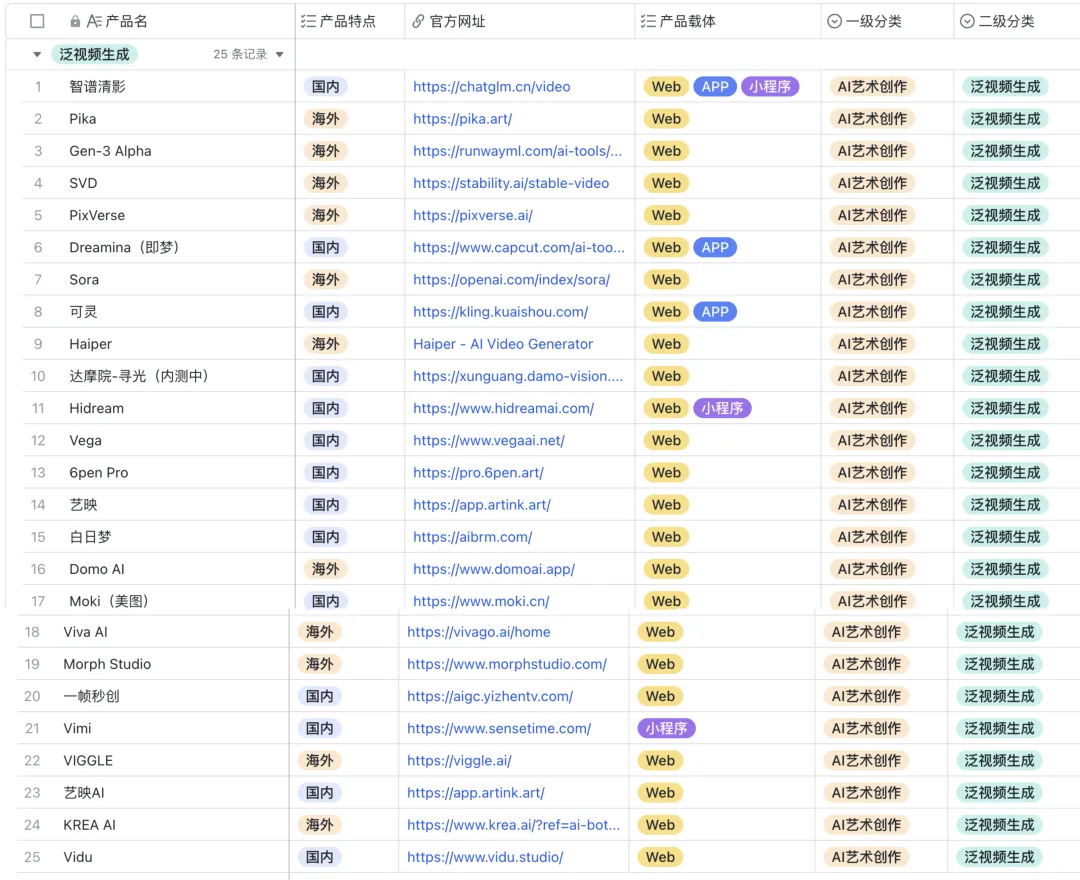The image size is (1080, 880).
Task: Click the 小程序 tag in Vimi row
Action: point(666,729)
